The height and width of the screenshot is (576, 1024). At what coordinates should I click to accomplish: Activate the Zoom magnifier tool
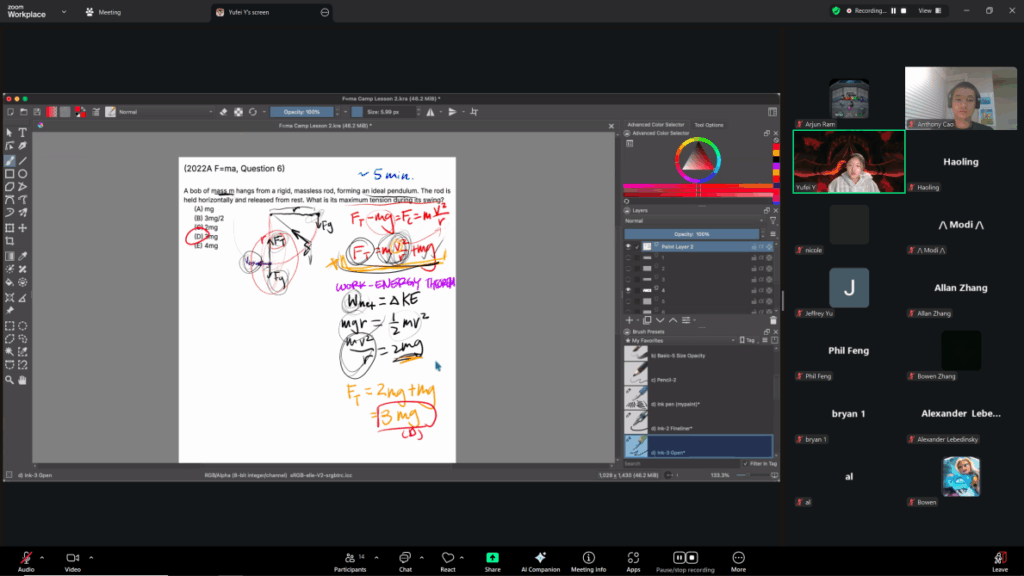(x=10, y=380)
